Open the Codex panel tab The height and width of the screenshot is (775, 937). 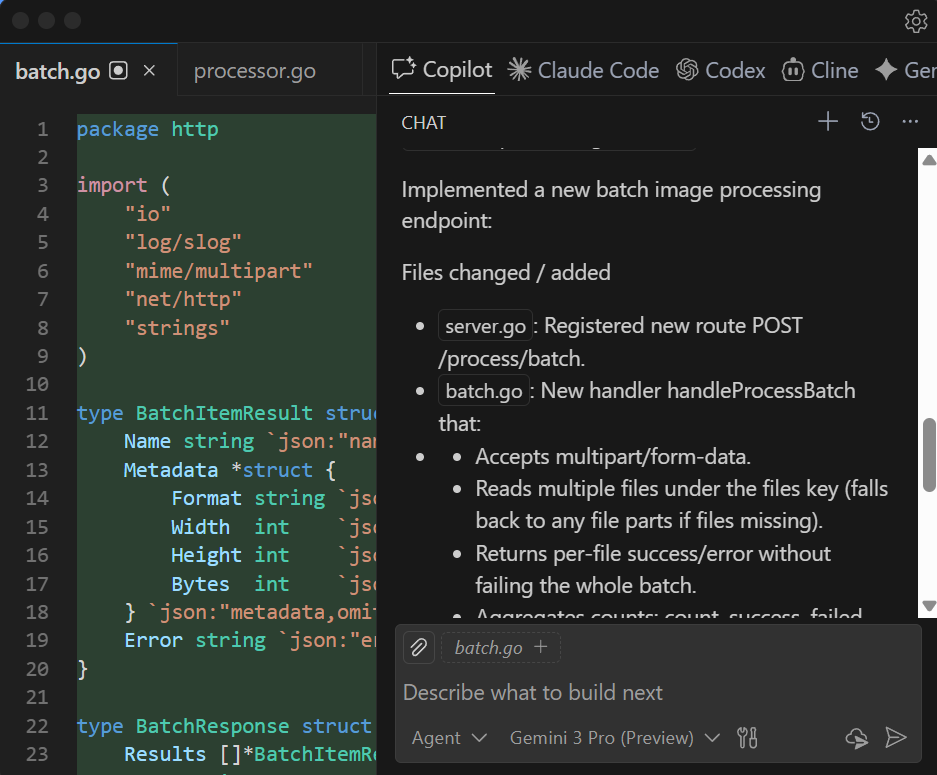pos(720,70)
